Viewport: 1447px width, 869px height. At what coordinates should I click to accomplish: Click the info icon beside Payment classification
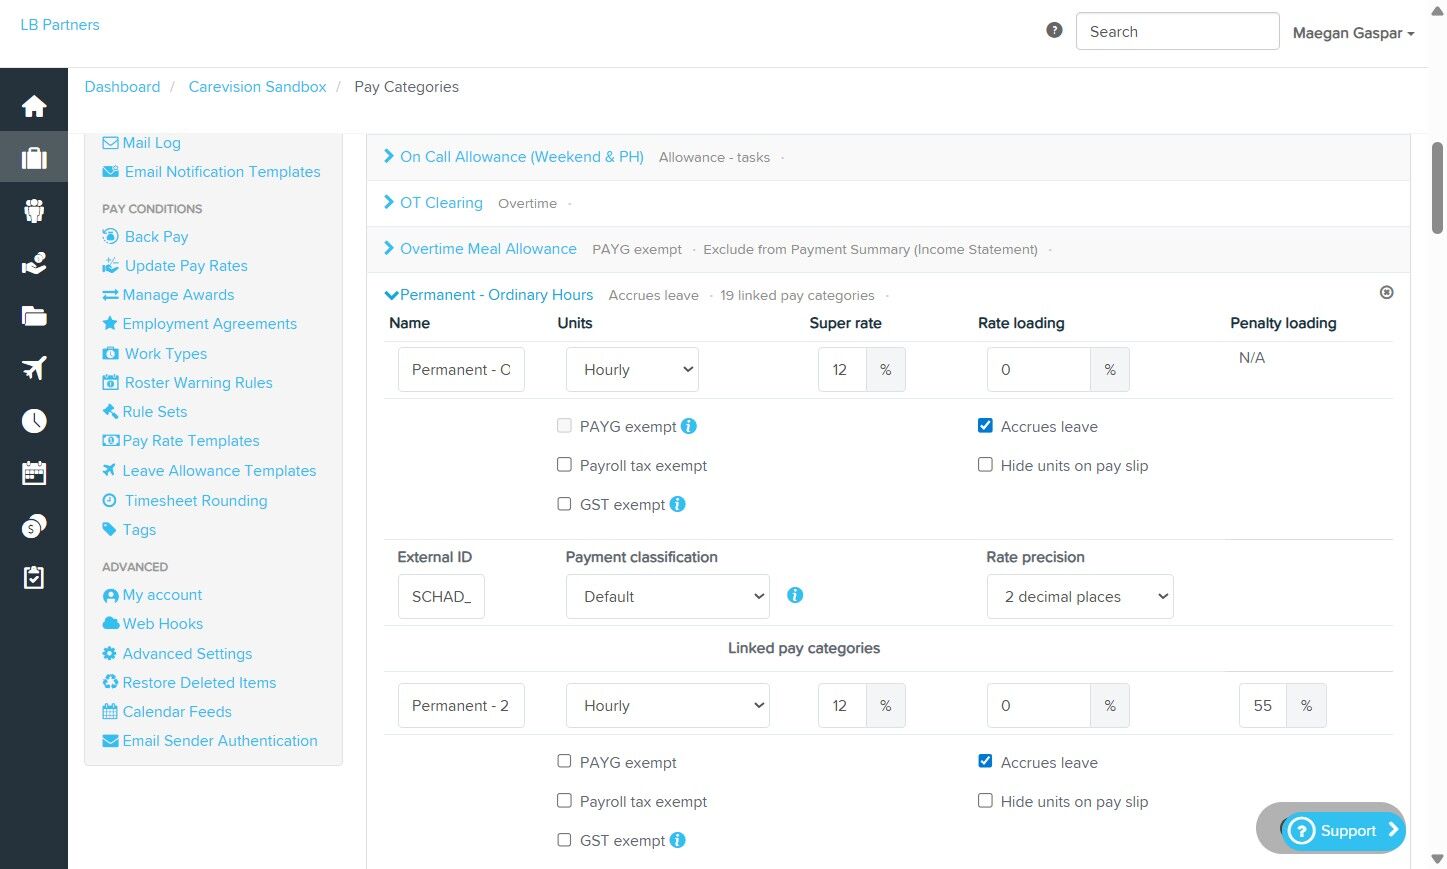click(x=795, y=595)
